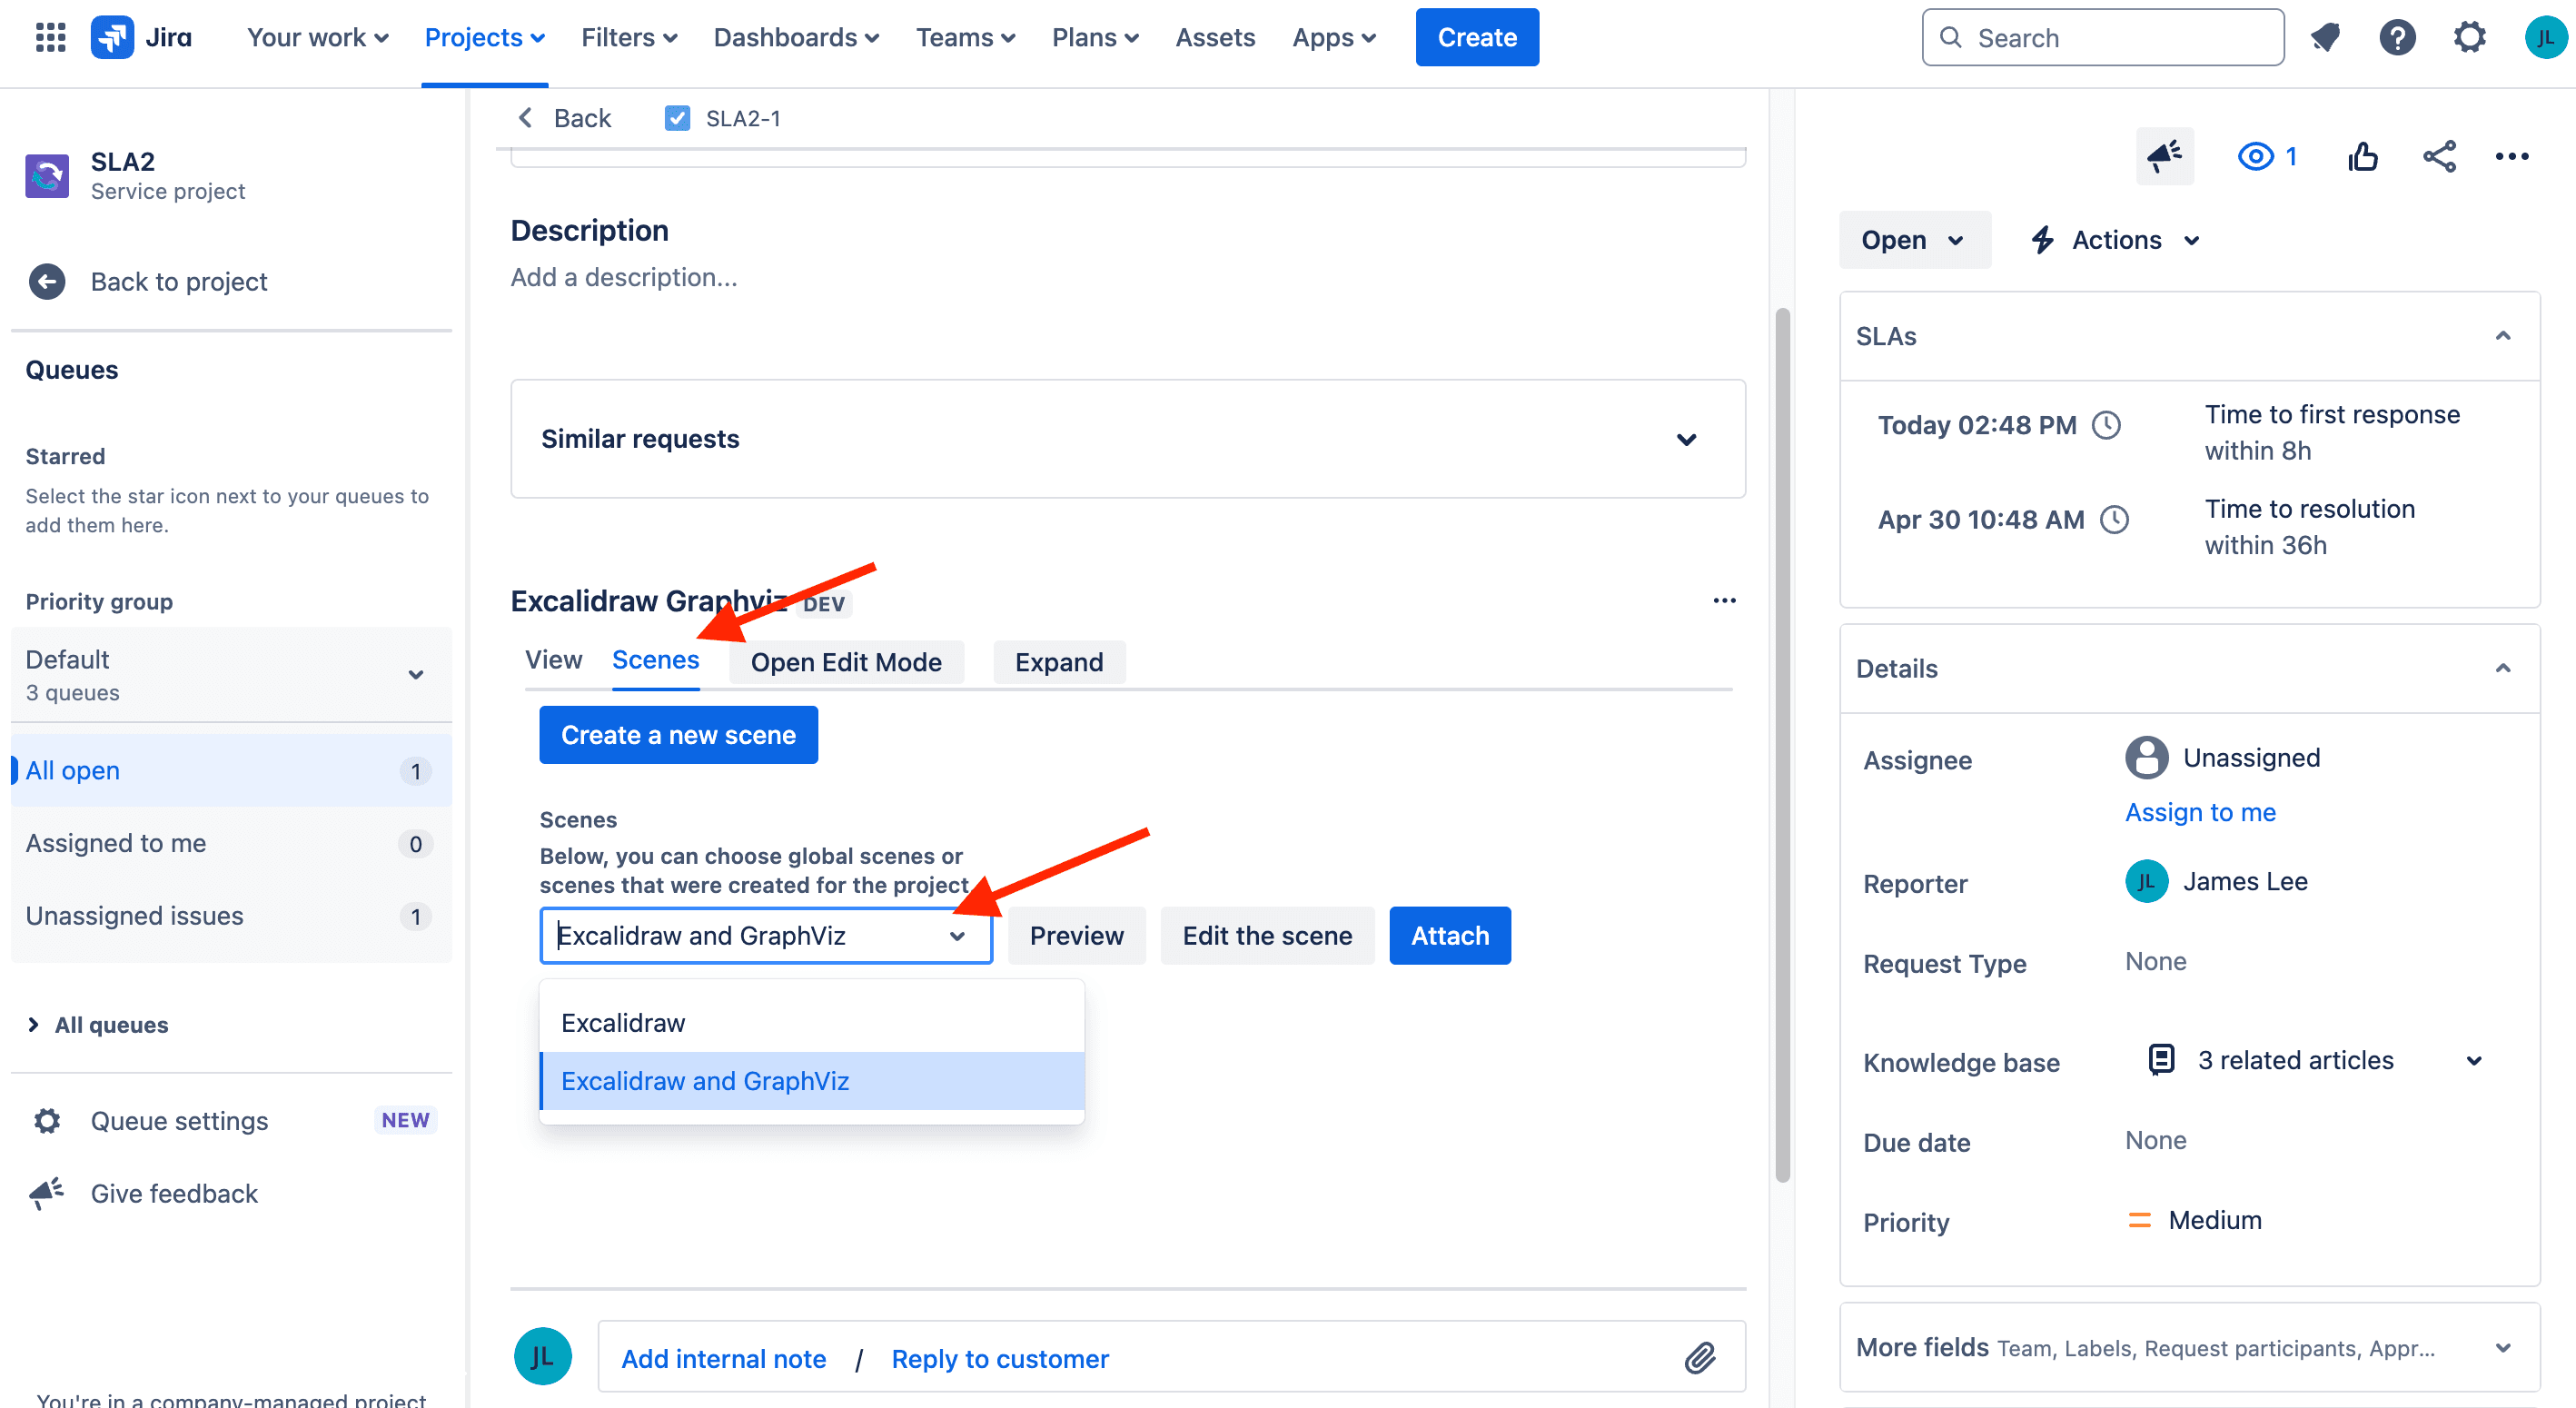Click the comment box JL avatar
Image resolution: width=2576 pixels, height=1408 pixels.
(542, 1356)
